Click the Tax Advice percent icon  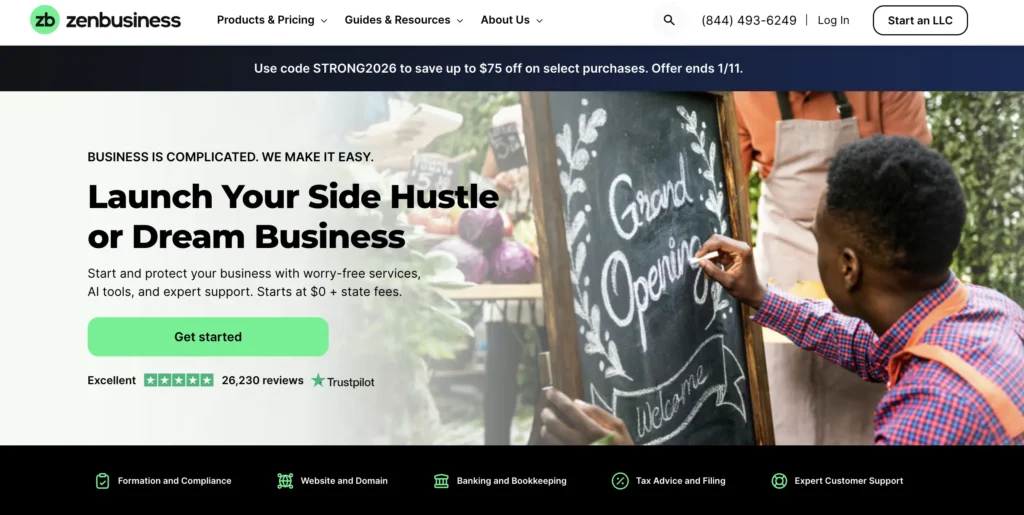click(x=620, y=481)
